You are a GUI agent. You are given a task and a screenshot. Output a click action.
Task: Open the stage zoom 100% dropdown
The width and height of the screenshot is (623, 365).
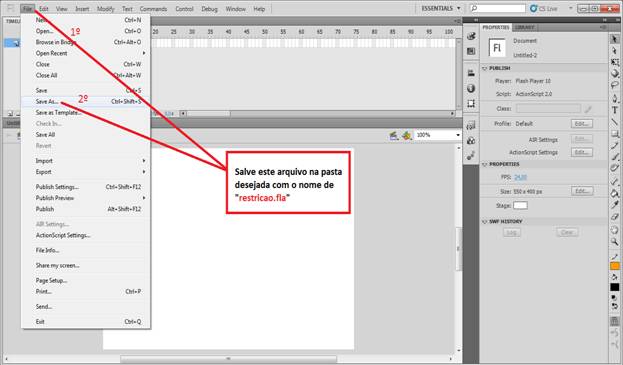pyautogui.click(x=437, y=135)
